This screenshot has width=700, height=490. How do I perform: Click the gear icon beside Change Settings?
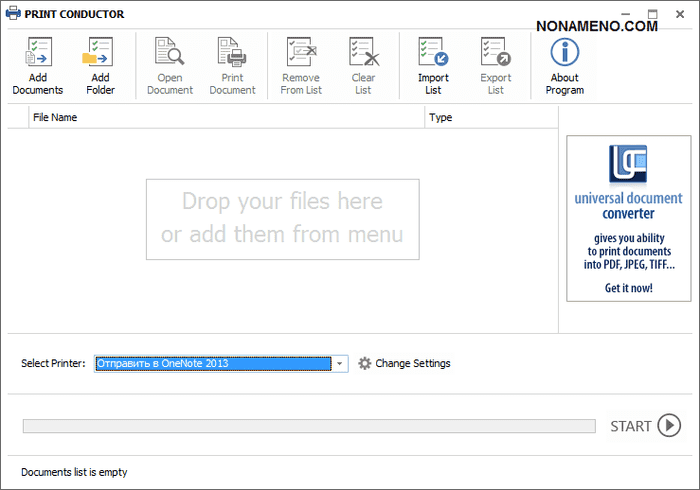pos(365,364)
